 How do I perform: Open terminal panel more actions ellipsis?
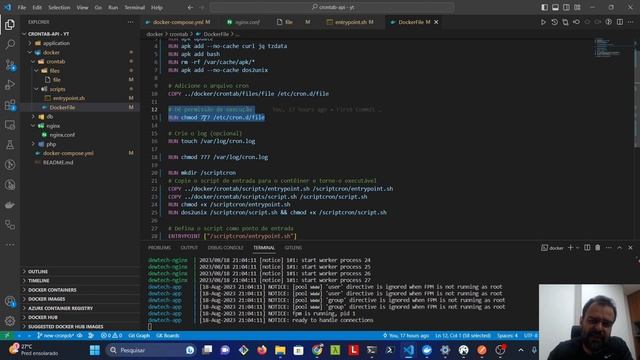coord(609,247)
